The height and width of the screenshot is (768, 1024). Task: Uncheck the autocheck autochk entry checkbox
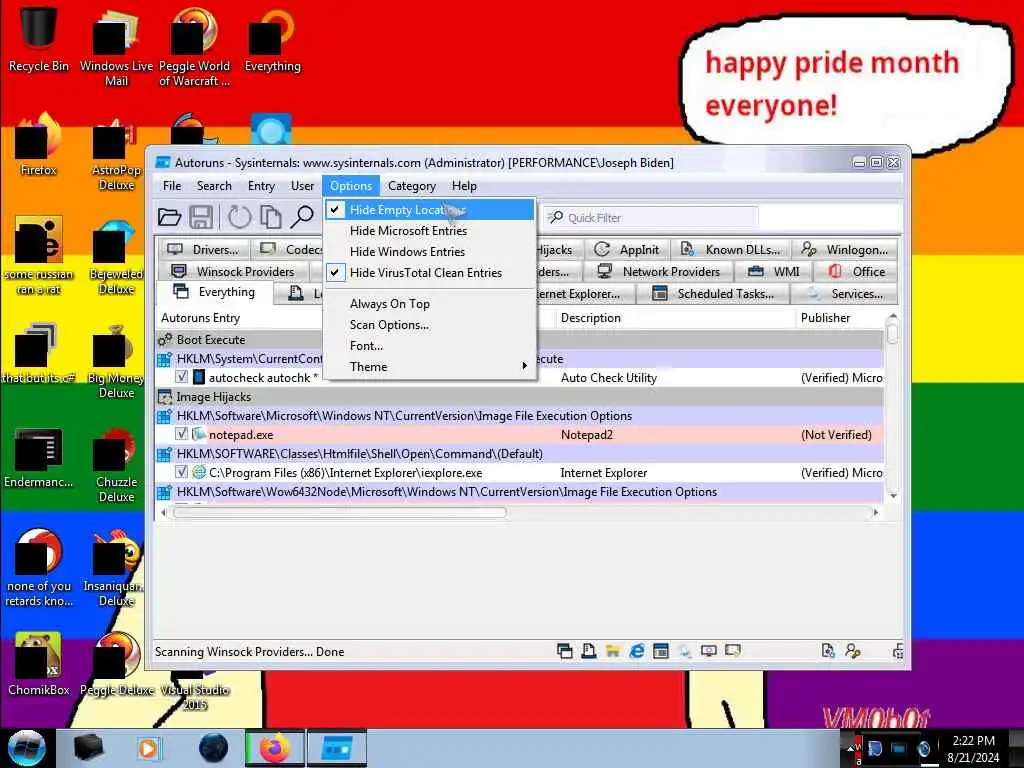[182, 377]
